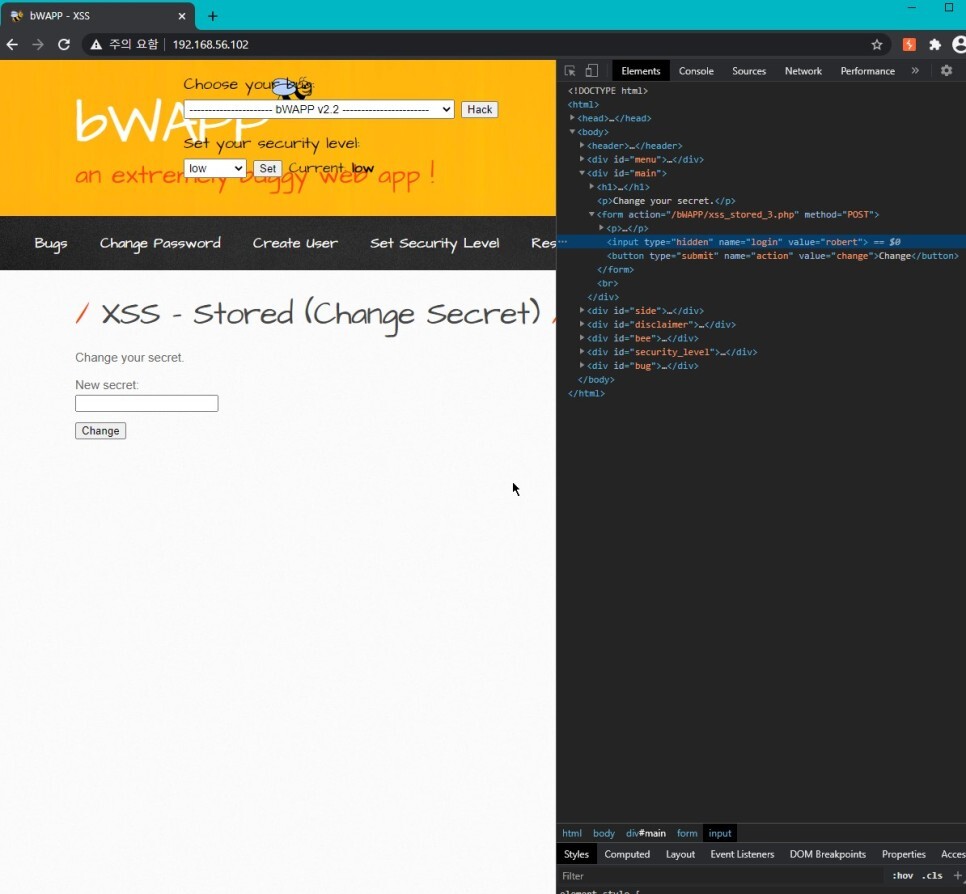Image resolution: width=966 pixels, height=894 pixels.
Task: Click the input breadcrumb
Action: click(720, 833)
